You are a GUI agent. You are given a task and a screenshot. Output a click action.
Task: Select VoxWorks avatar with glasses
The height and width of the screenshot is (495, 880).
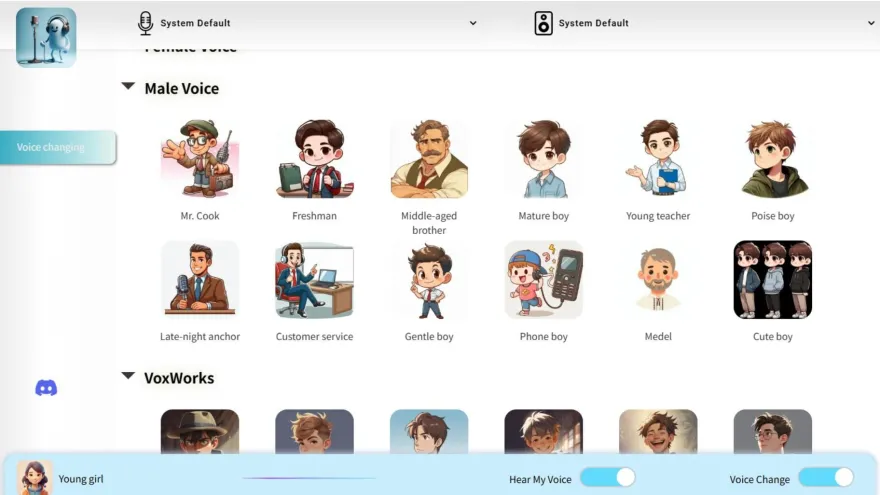pyautogui.click(x=772, y=431)
